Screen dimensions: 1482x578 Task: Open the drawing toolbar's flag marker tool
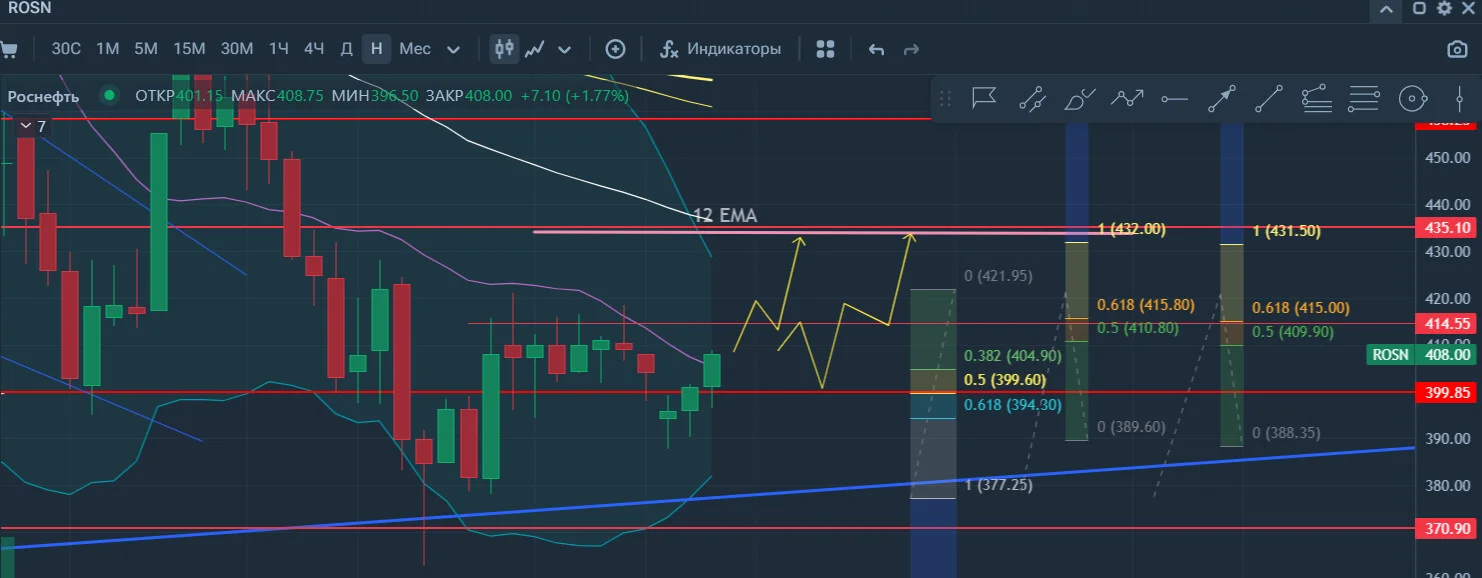click(x=983, y=98)
